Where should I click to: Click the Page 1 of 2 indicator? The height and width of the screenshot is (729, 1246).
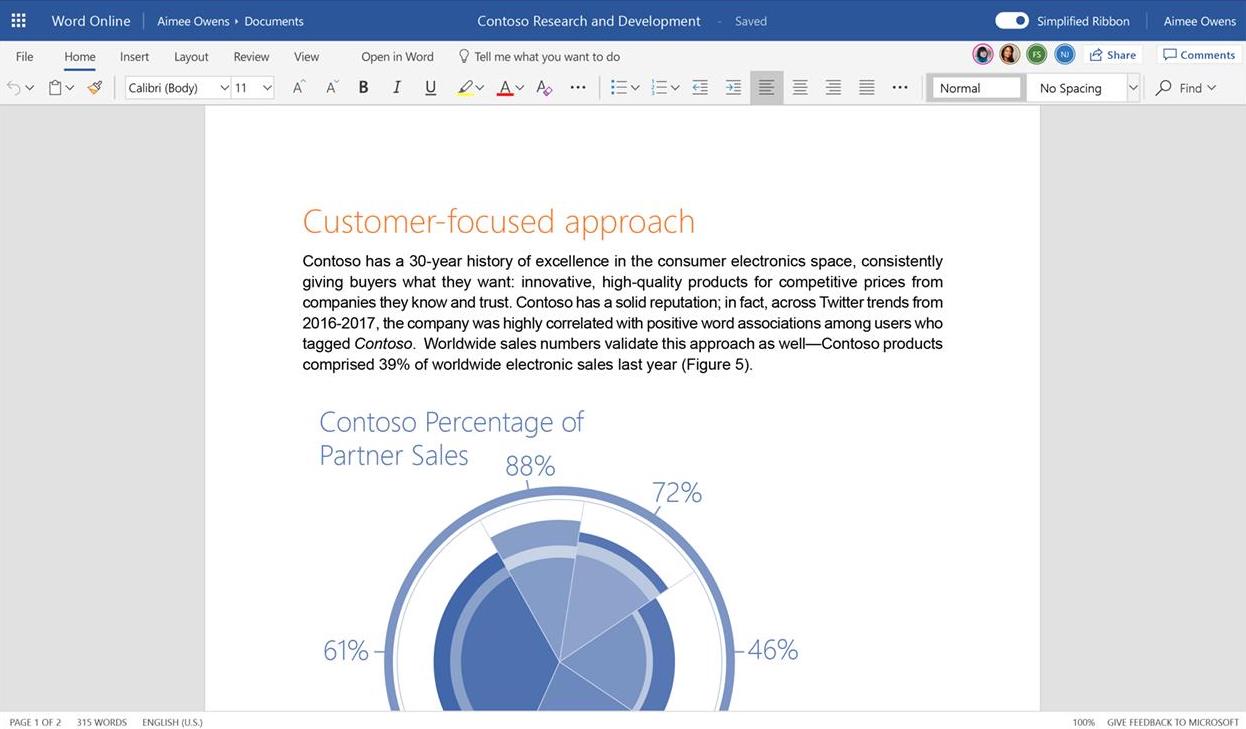(35, 722)
